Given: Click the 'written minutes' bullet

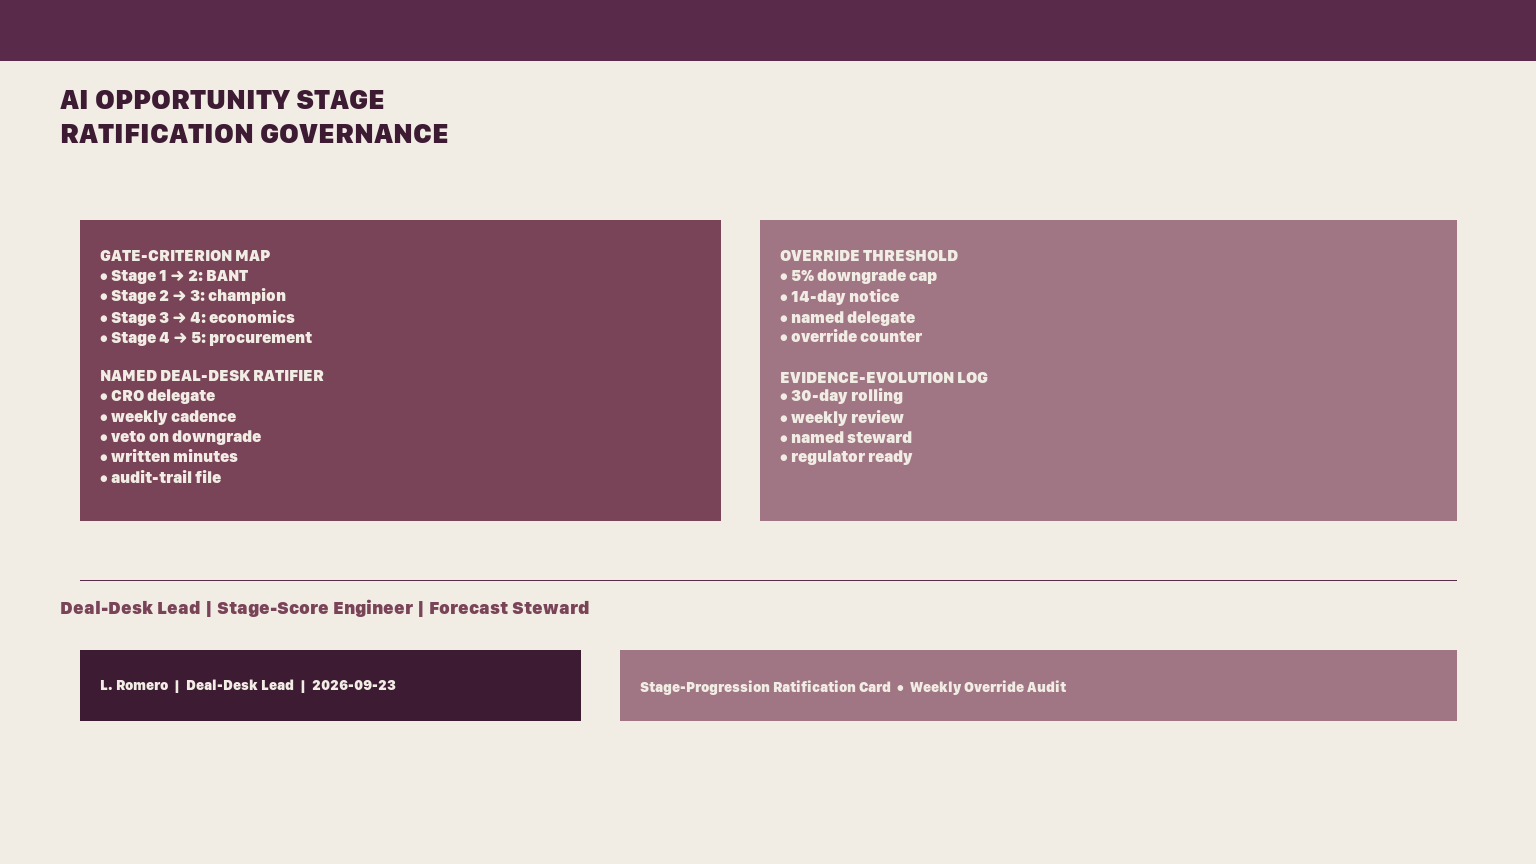Looking at the screenshot, I should tap(169, 457).
